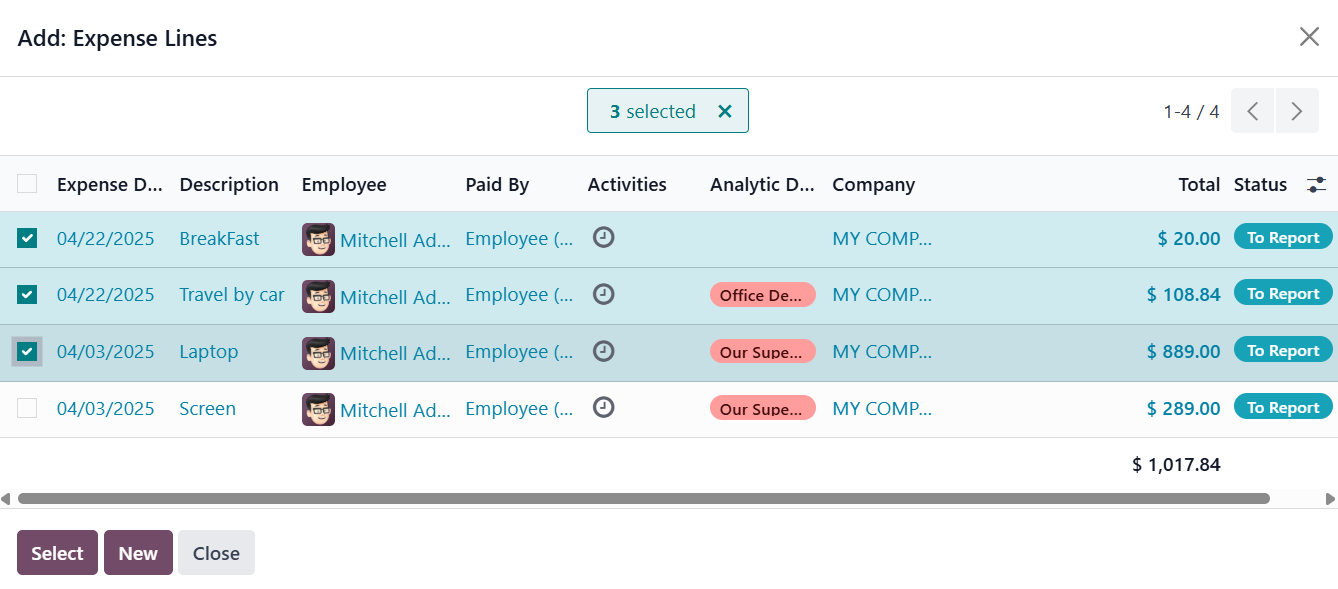Sort by the Description column header
Screen dimensions: 1338x589
coord(229,184)
